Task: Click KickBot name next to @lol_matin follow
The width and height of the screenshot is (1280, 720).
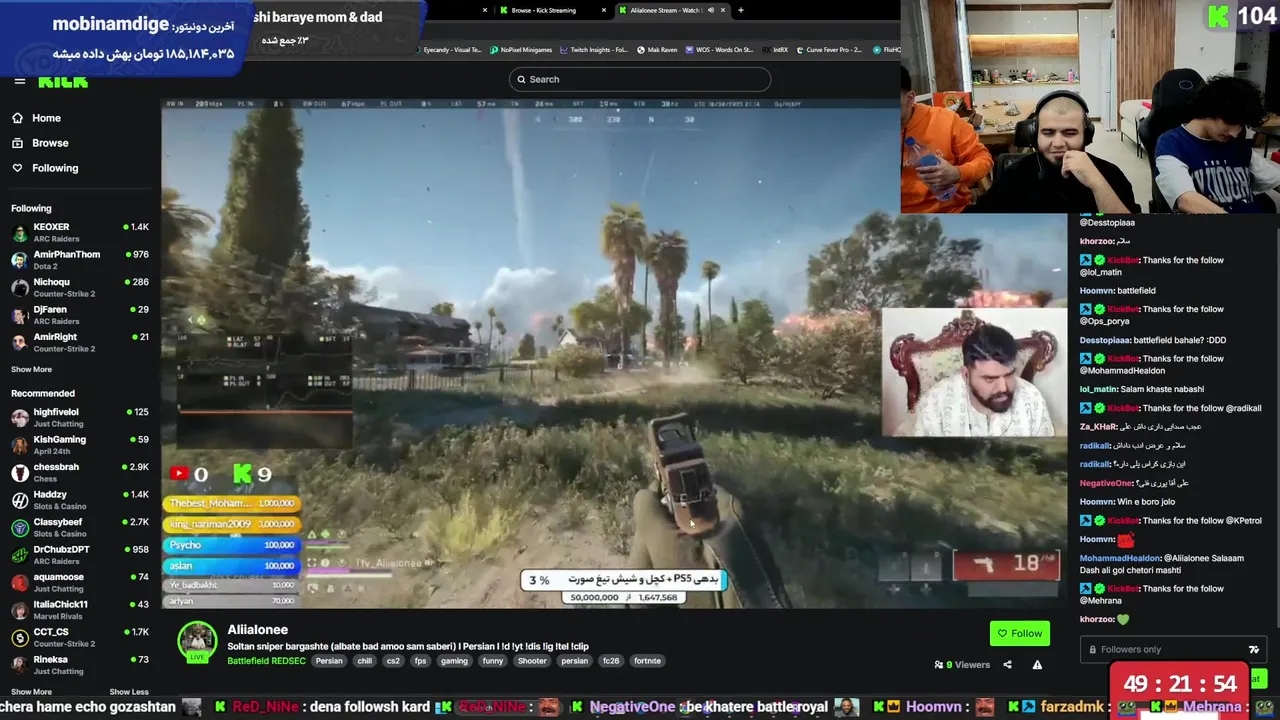Action: [1122, 260]
